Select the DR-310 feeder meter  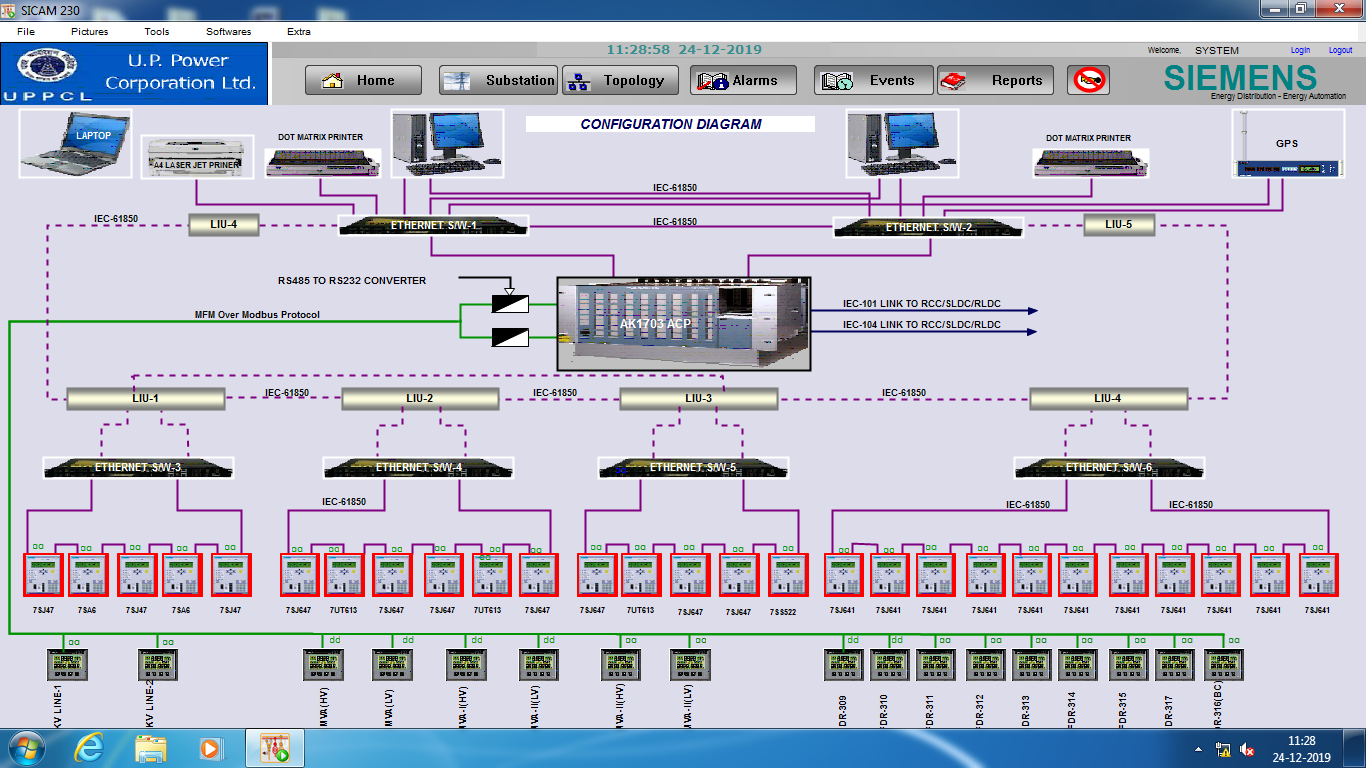[x=889, y=666]
